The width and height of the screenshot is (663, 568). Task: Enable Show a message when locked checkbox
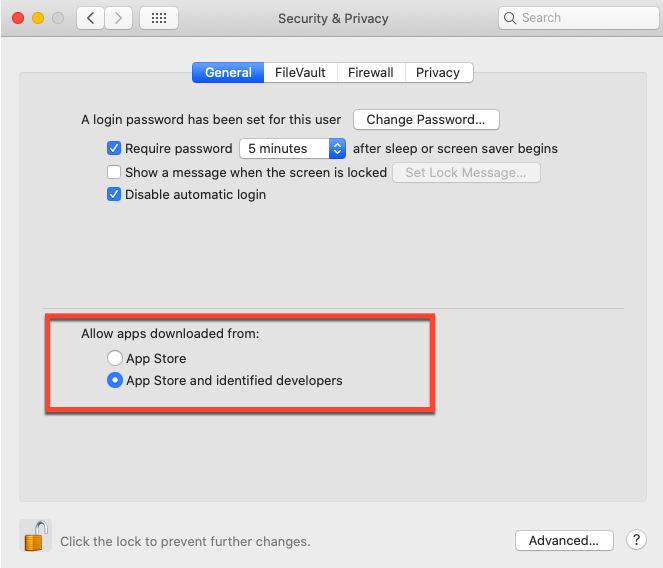[114, 172]
